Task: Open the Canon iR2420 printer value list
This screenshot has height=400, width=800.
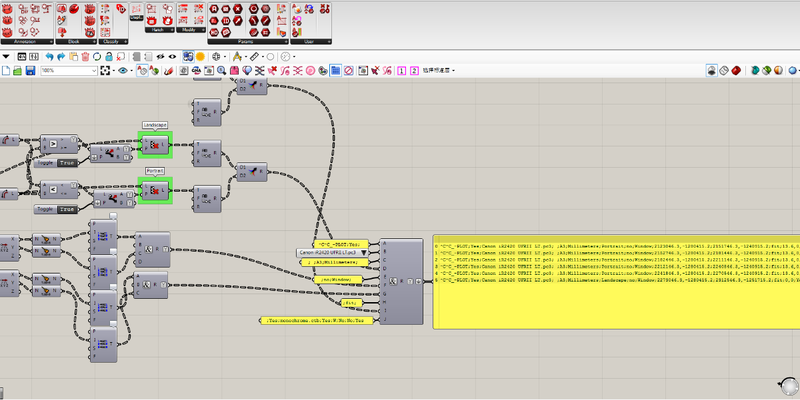Action: (334, 254)
